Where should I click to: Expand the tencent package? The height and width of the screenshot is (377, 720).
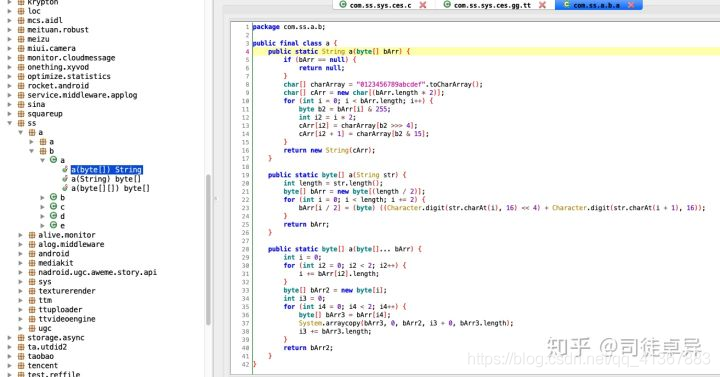(x=10, y=366)
